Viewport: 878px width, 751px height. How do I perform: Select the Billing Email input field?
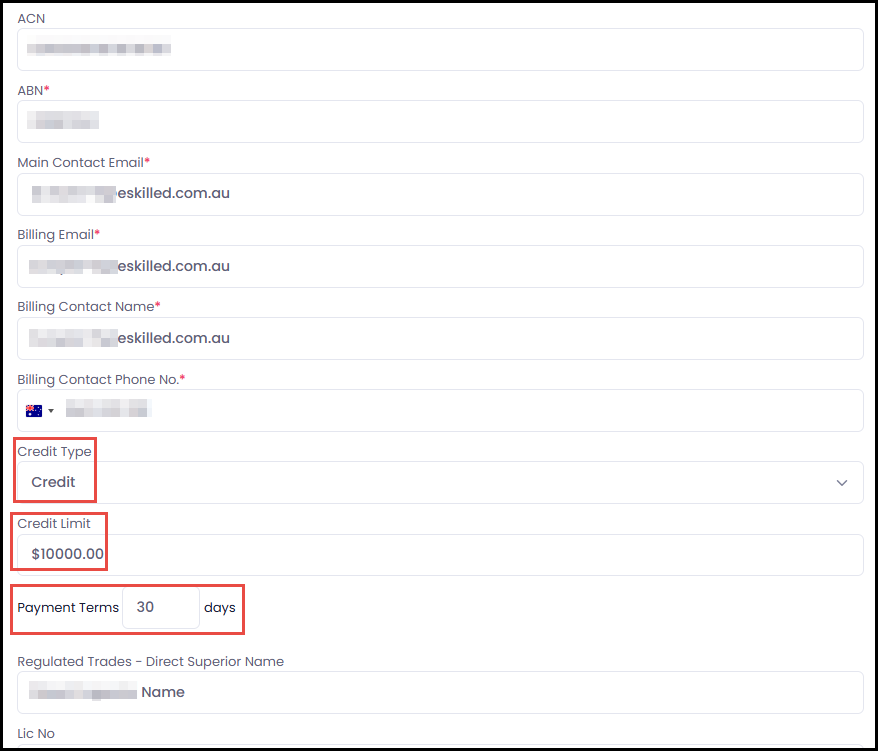(440, 267)
